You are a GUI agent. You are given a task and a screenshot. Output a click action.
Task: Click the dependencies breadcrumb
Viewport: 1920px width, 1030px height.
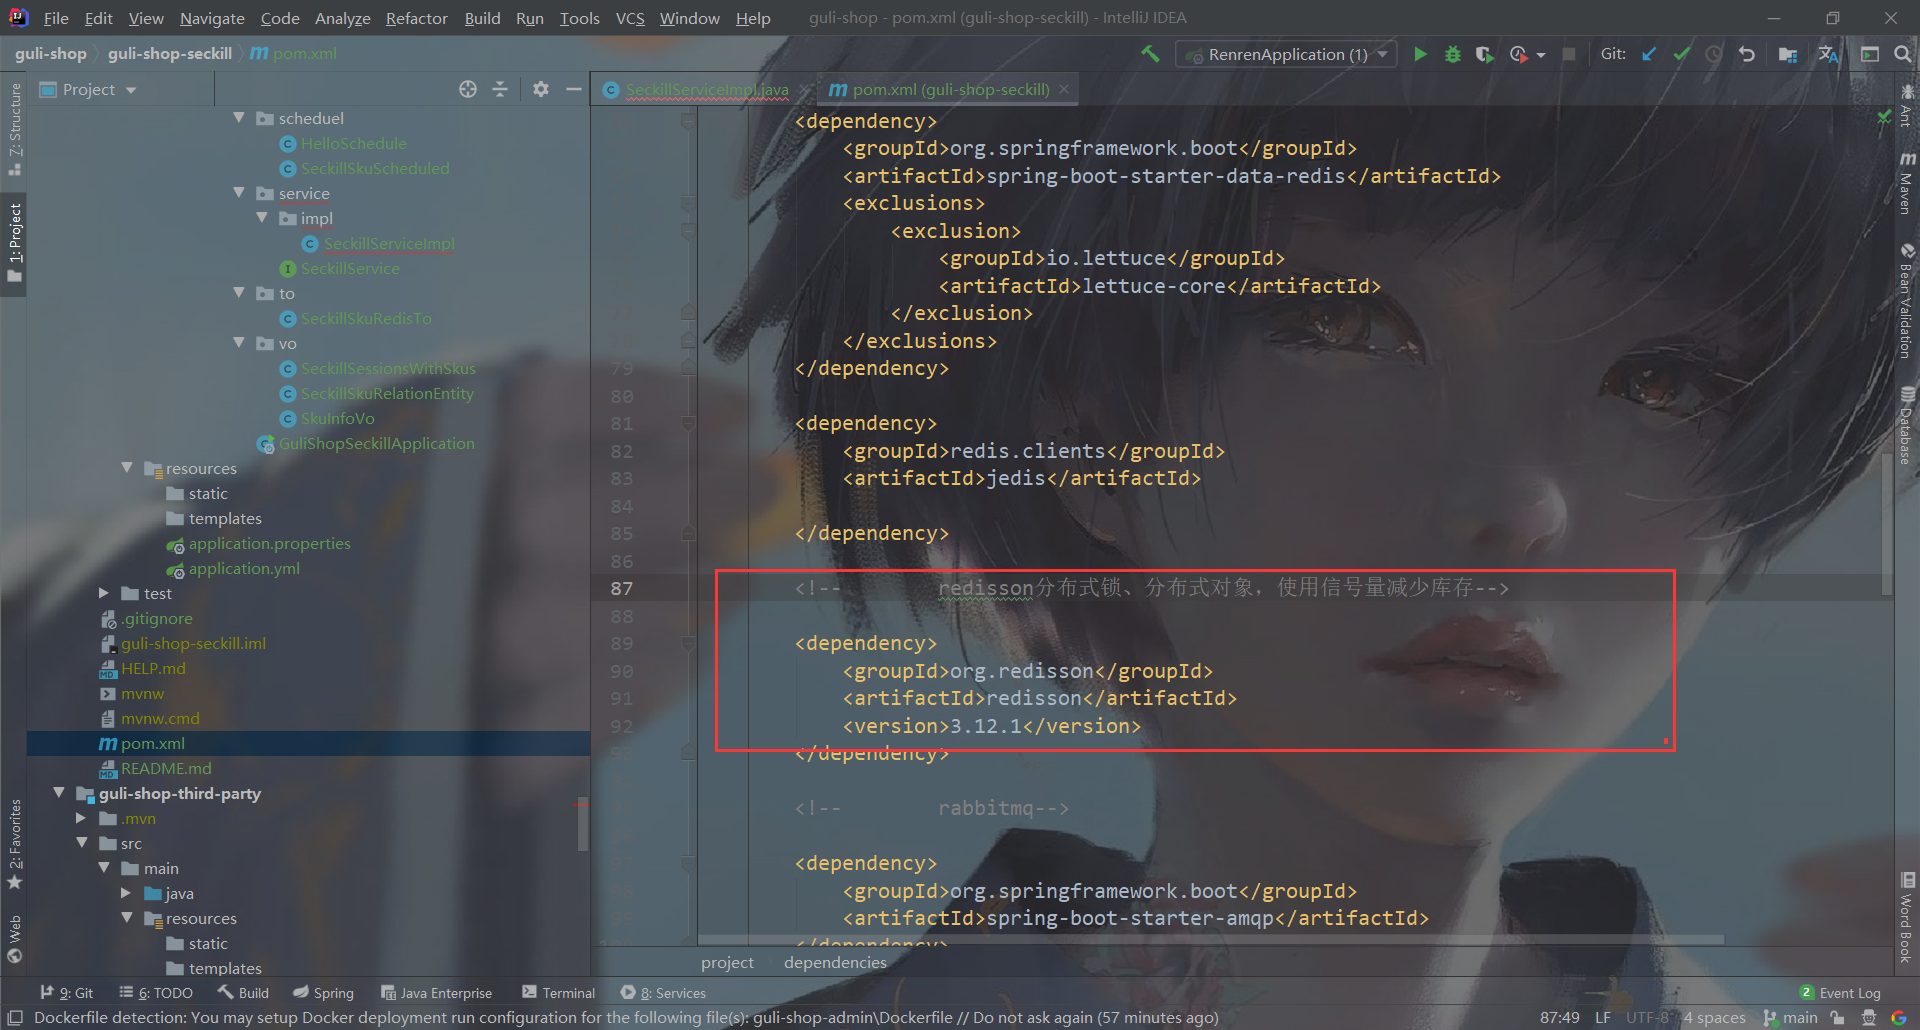click(835, 962)
